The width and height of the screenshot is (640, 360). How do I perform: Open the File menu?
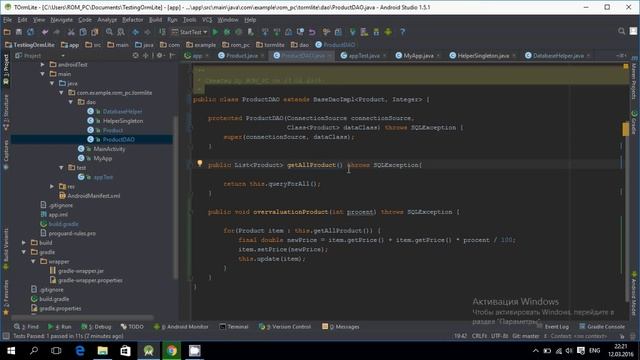coord(7,20)
